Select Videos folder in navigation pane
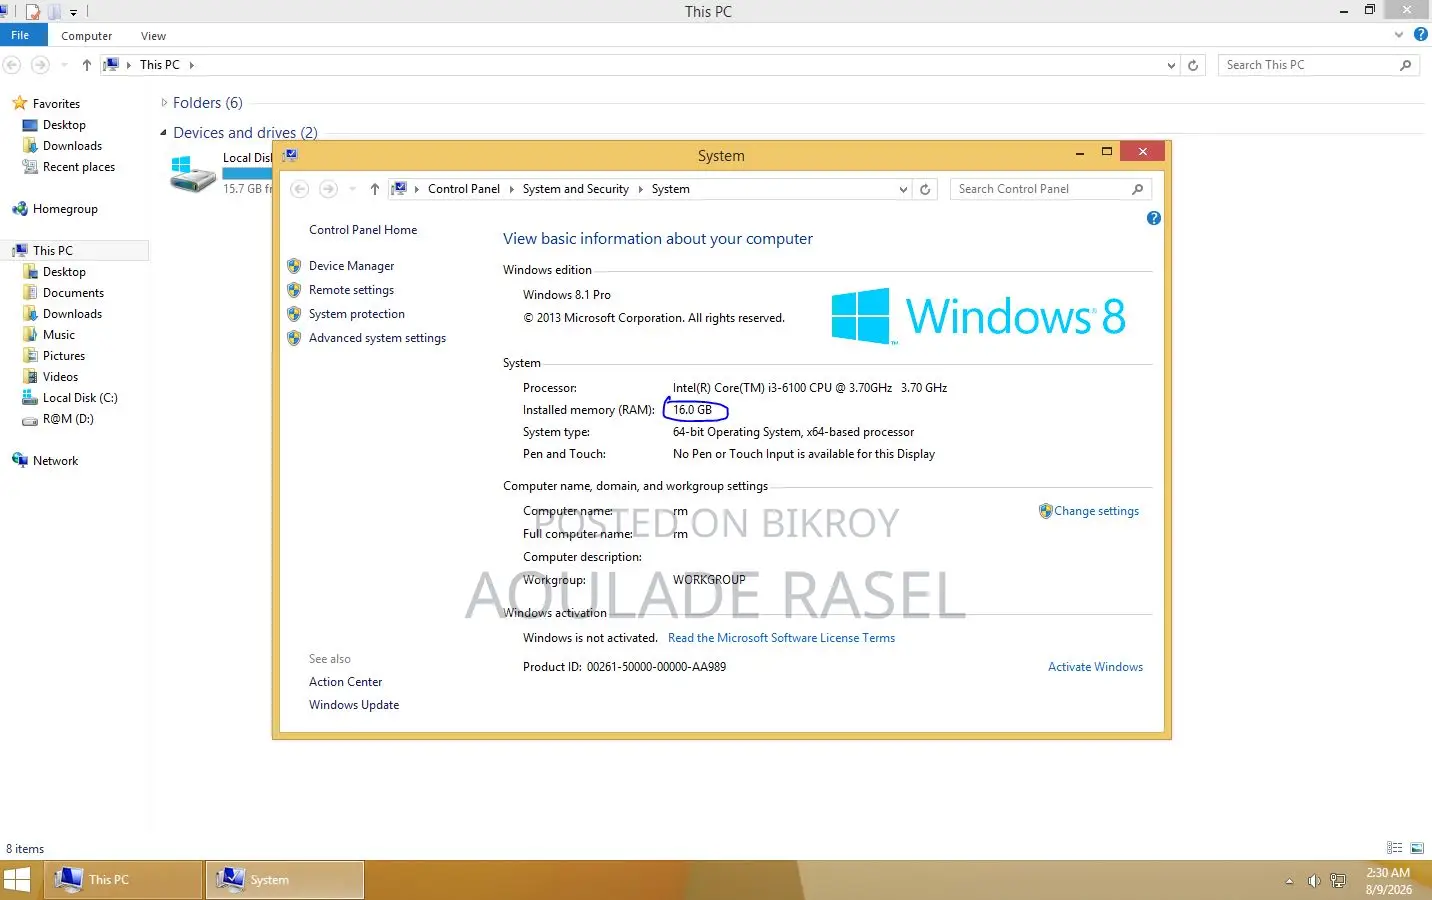 tap(60, 377)
